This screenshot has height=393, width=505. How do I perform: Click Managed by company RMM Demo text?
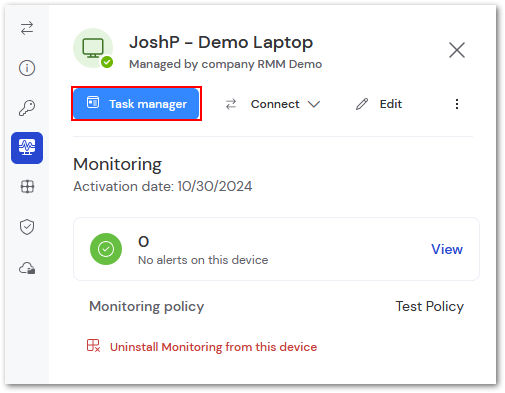click(225, 64)
